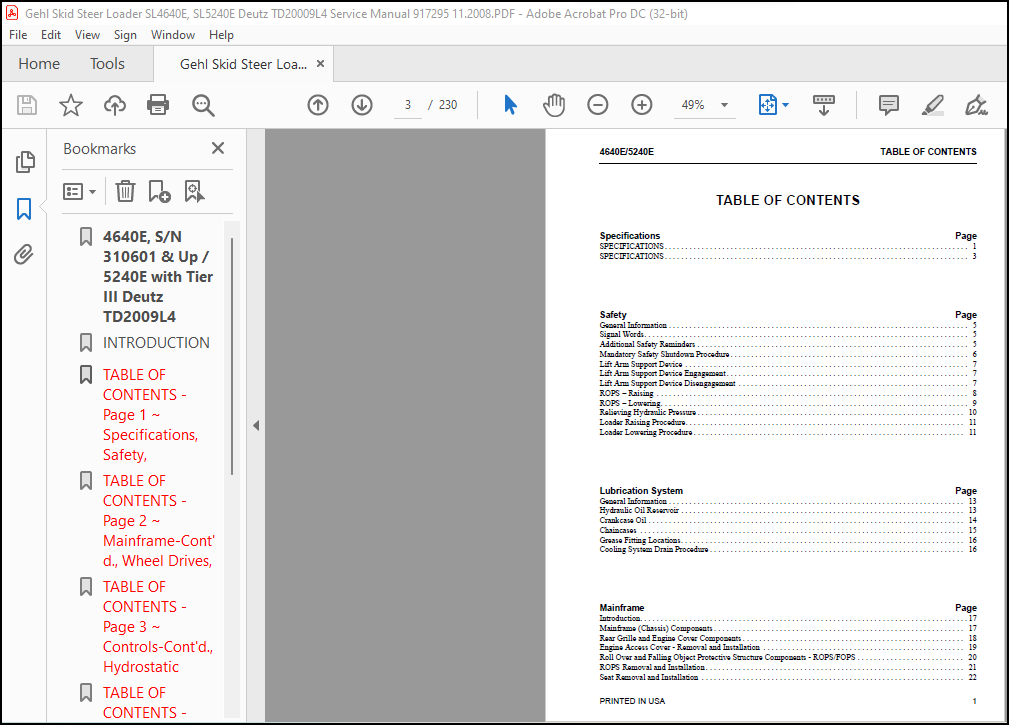Open the INTRODUCTION bookmark
The image size is (1009, 725).
156,343
